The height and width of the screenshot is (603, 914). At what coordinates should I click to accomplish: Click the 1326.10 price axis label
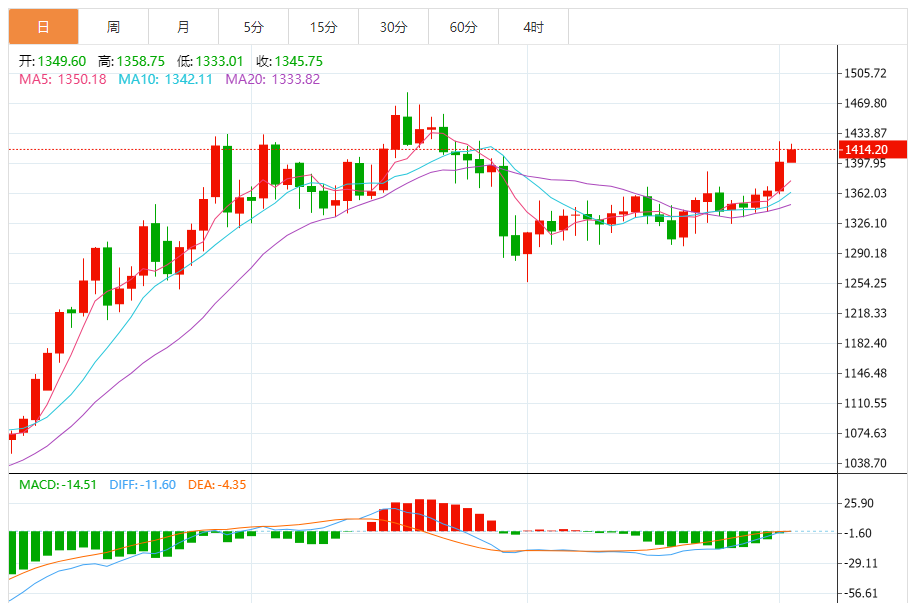click(x=866, y=223)
